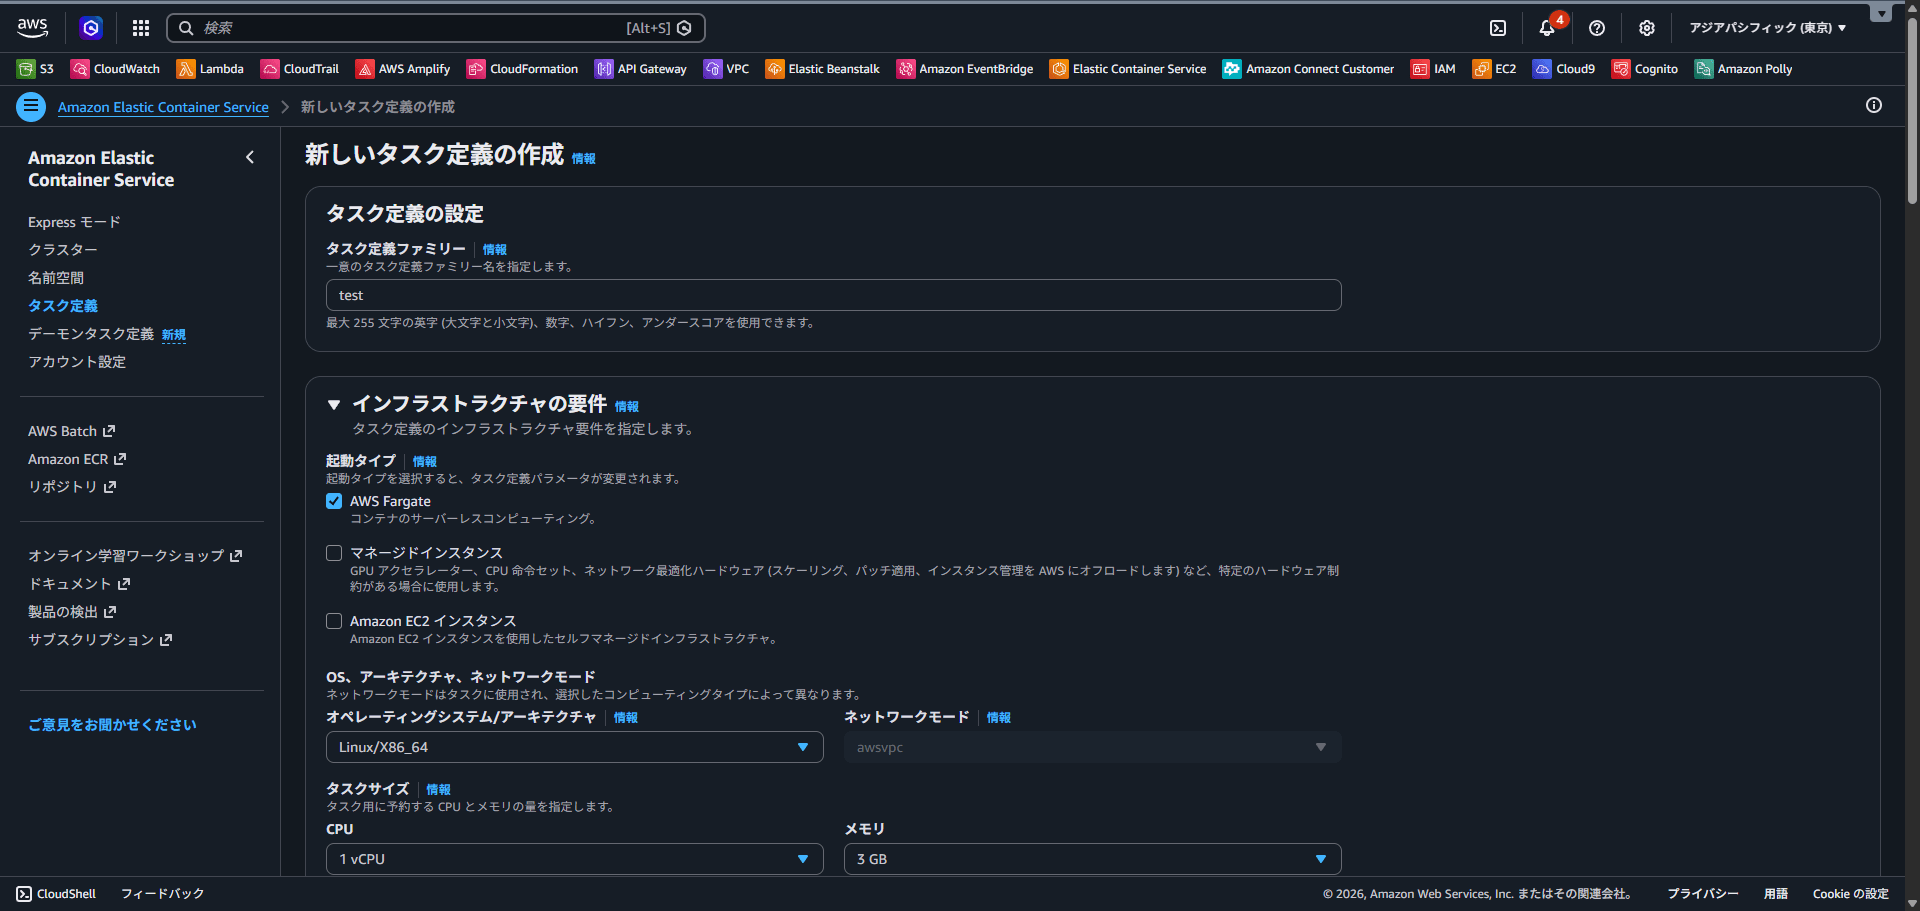The image size is (1920, 911).
Task: Open the ドキュメント external link
Action: click(x=79, y=584)
